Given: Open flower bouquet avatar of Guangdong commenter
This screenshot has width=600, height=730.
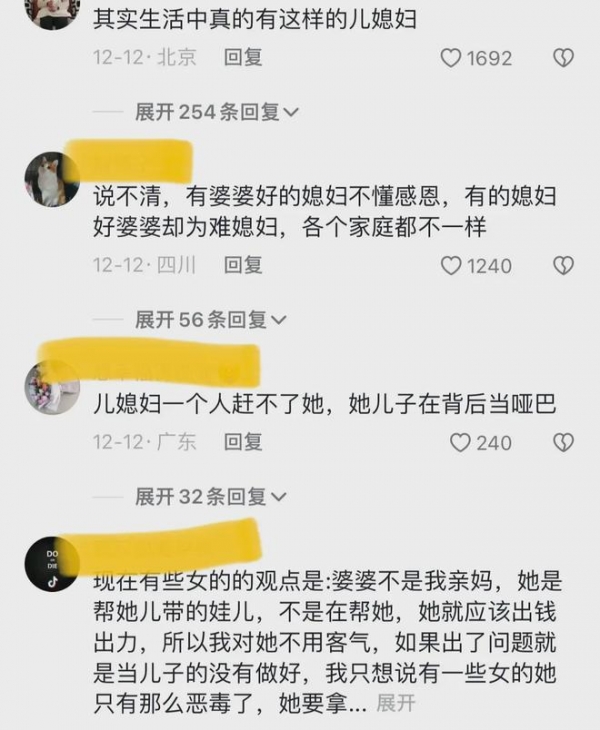Looking at the screenshot, I should [52, 387].
